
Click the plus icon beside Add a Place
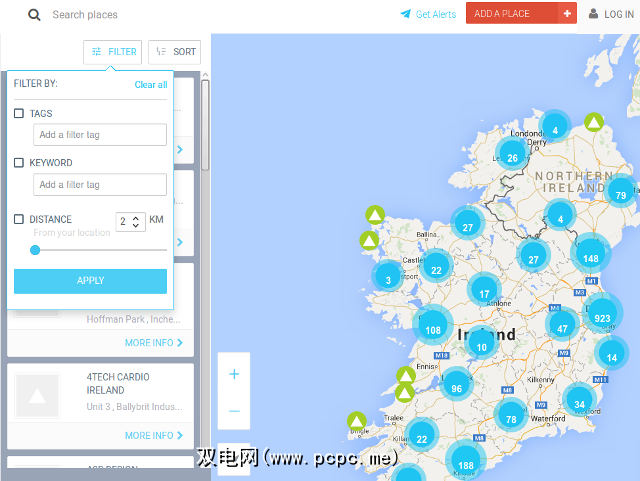(568, 14)
